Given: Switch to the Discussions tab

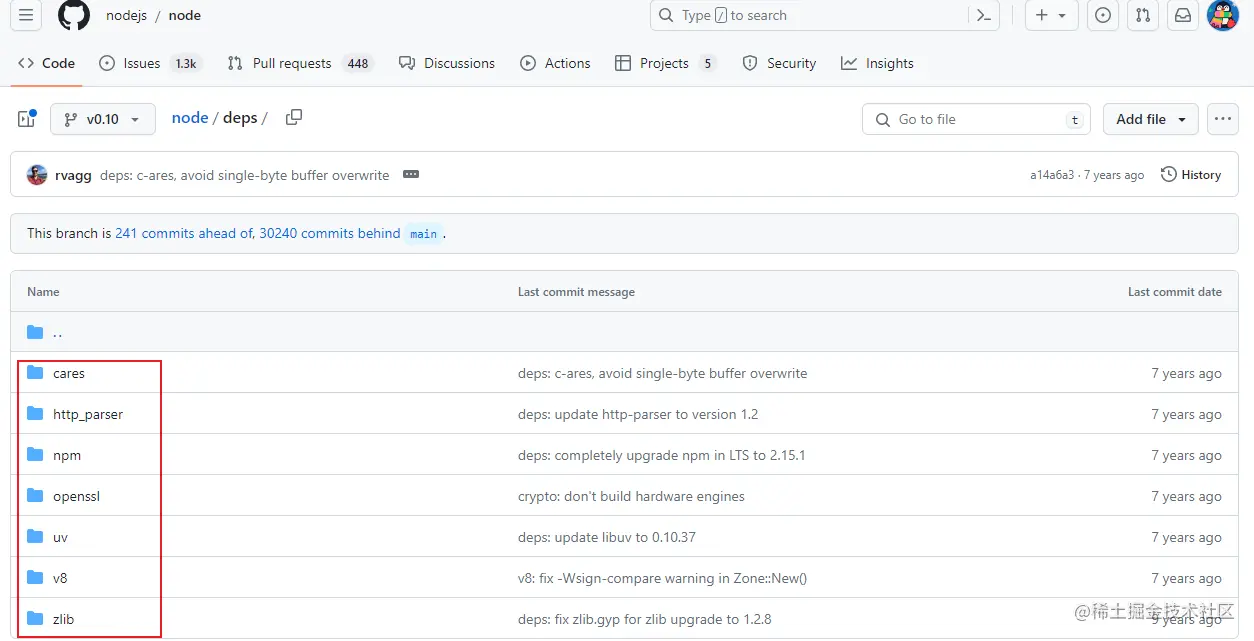Looking at the screenshot, I should click(447, 63).
